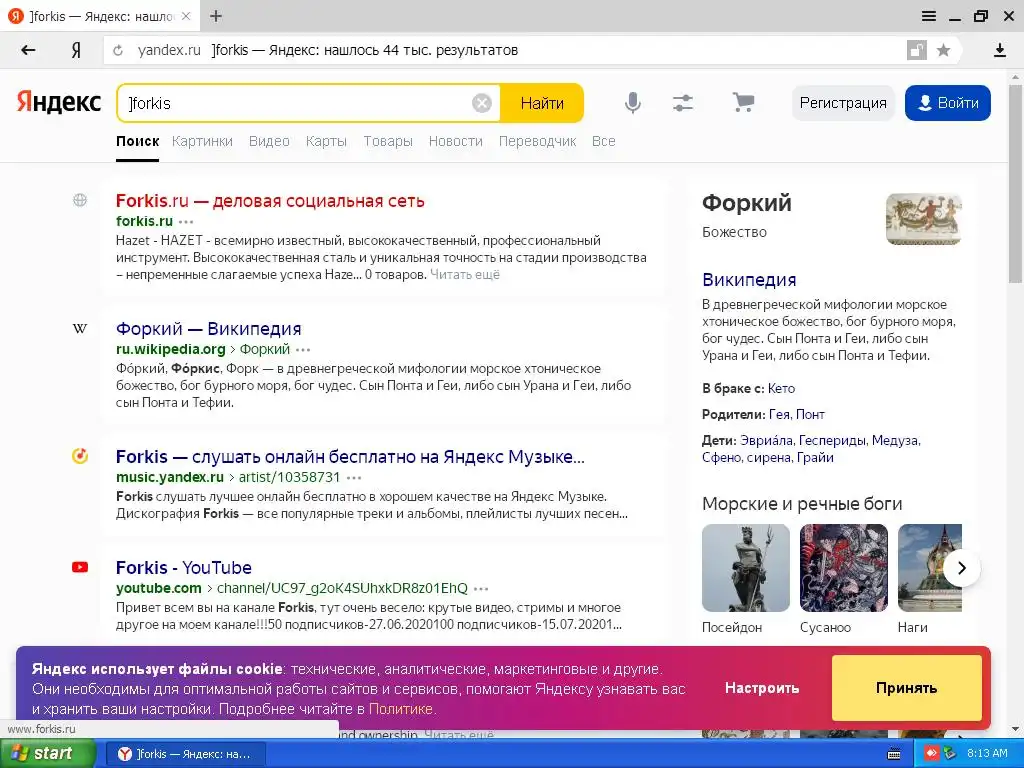
Task: Click the 8:13 AM system clock
Action: point(987,754)
